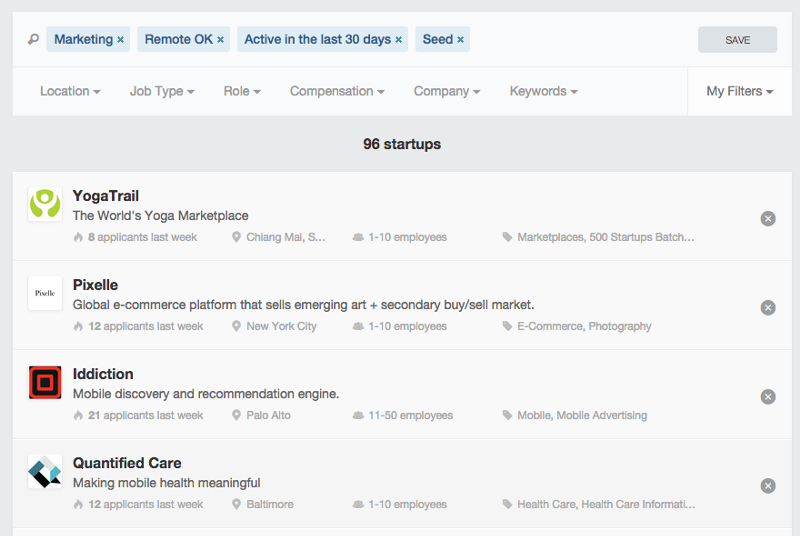Open the My Filters menu

pos(739,91)
